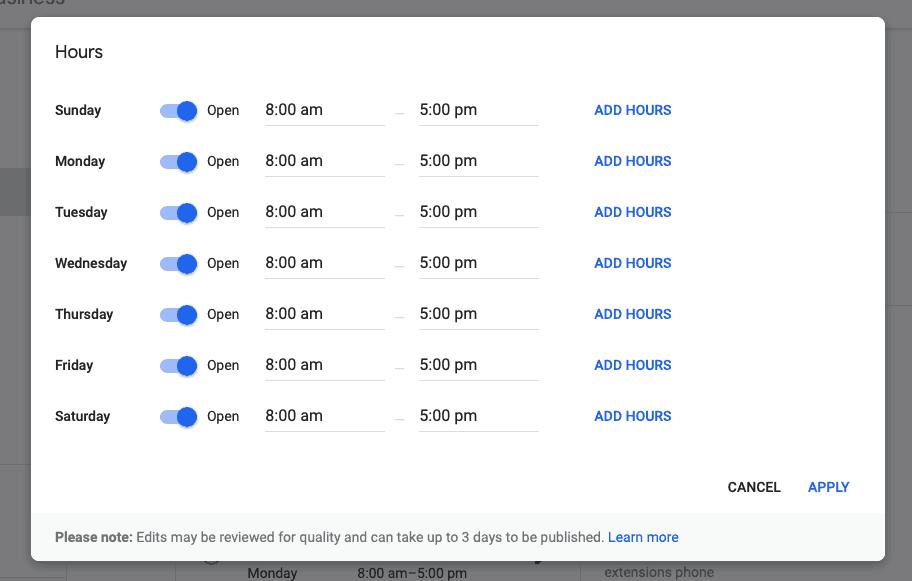This screenshot has width=912, height=581.
Task: Toggle Wednesday open status
Action: [x=178, y=264]
